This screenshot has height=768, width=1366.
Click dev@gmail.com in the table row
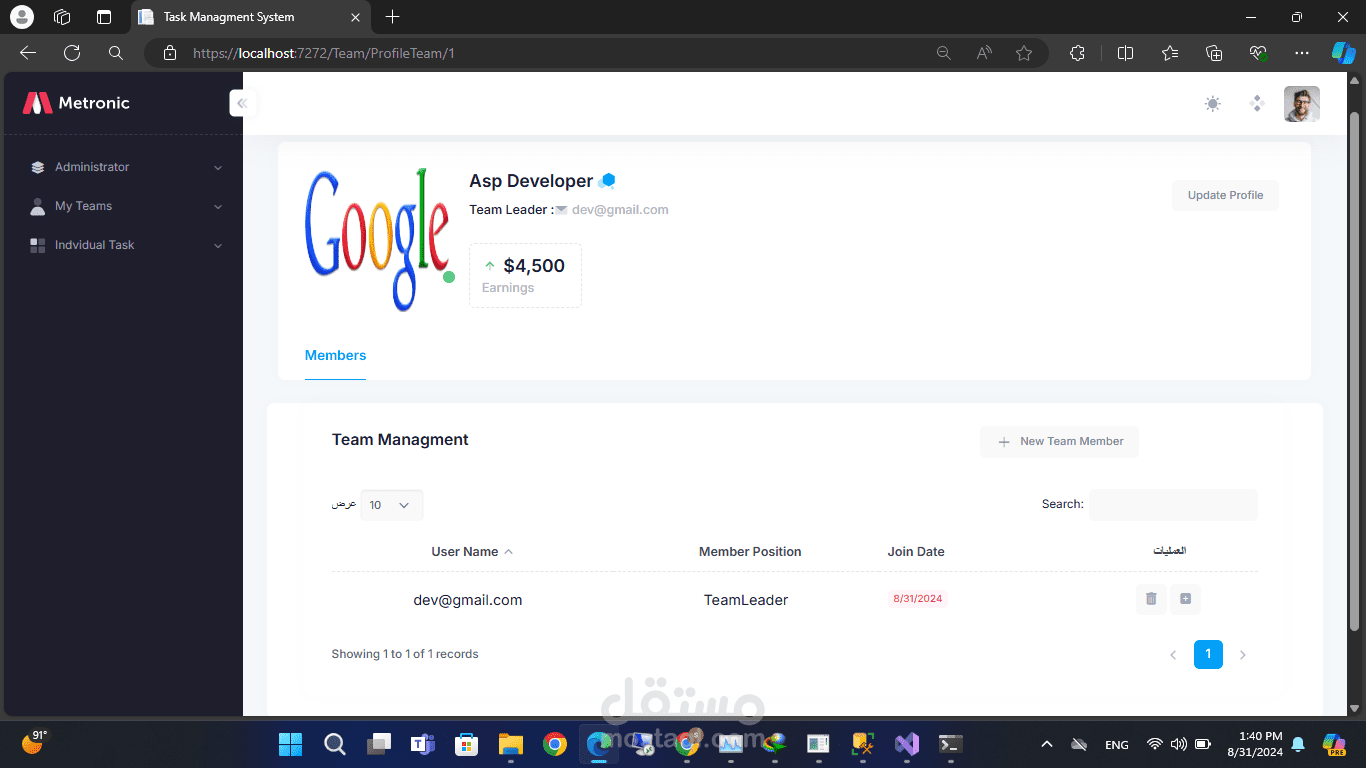(468, 600)
